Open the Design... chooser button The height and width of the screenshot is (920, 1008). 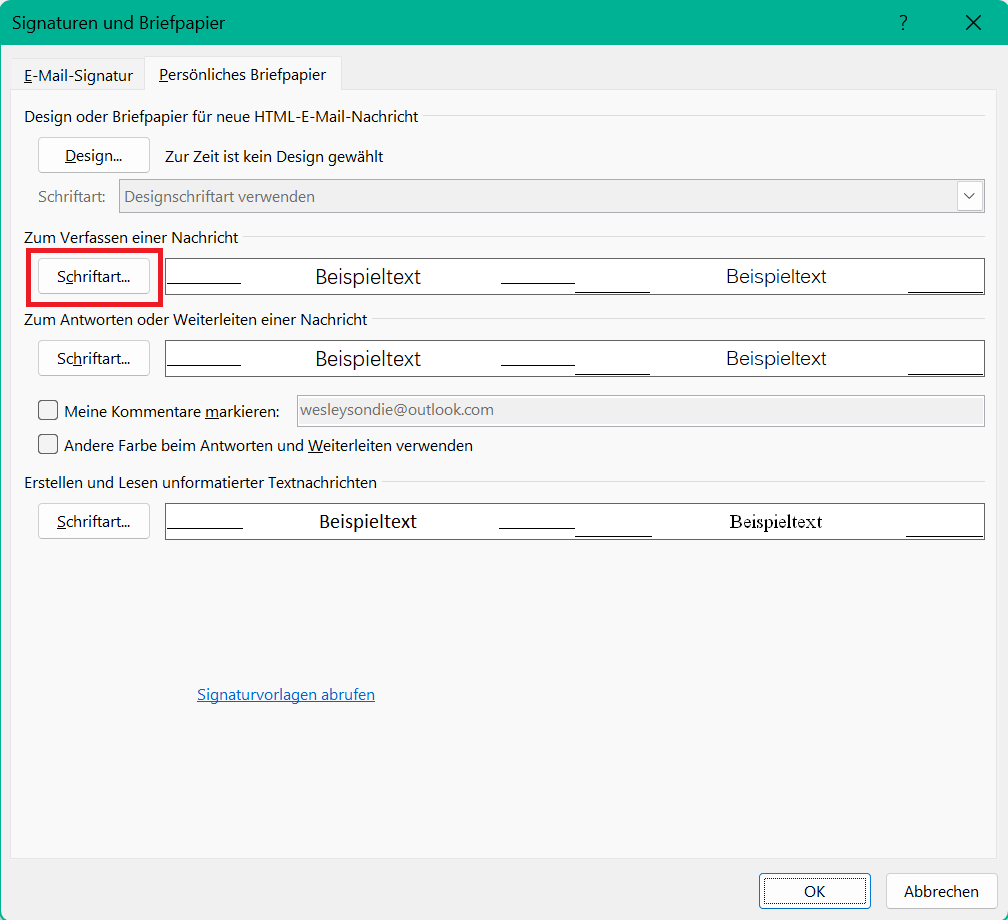tap(94, 156)
